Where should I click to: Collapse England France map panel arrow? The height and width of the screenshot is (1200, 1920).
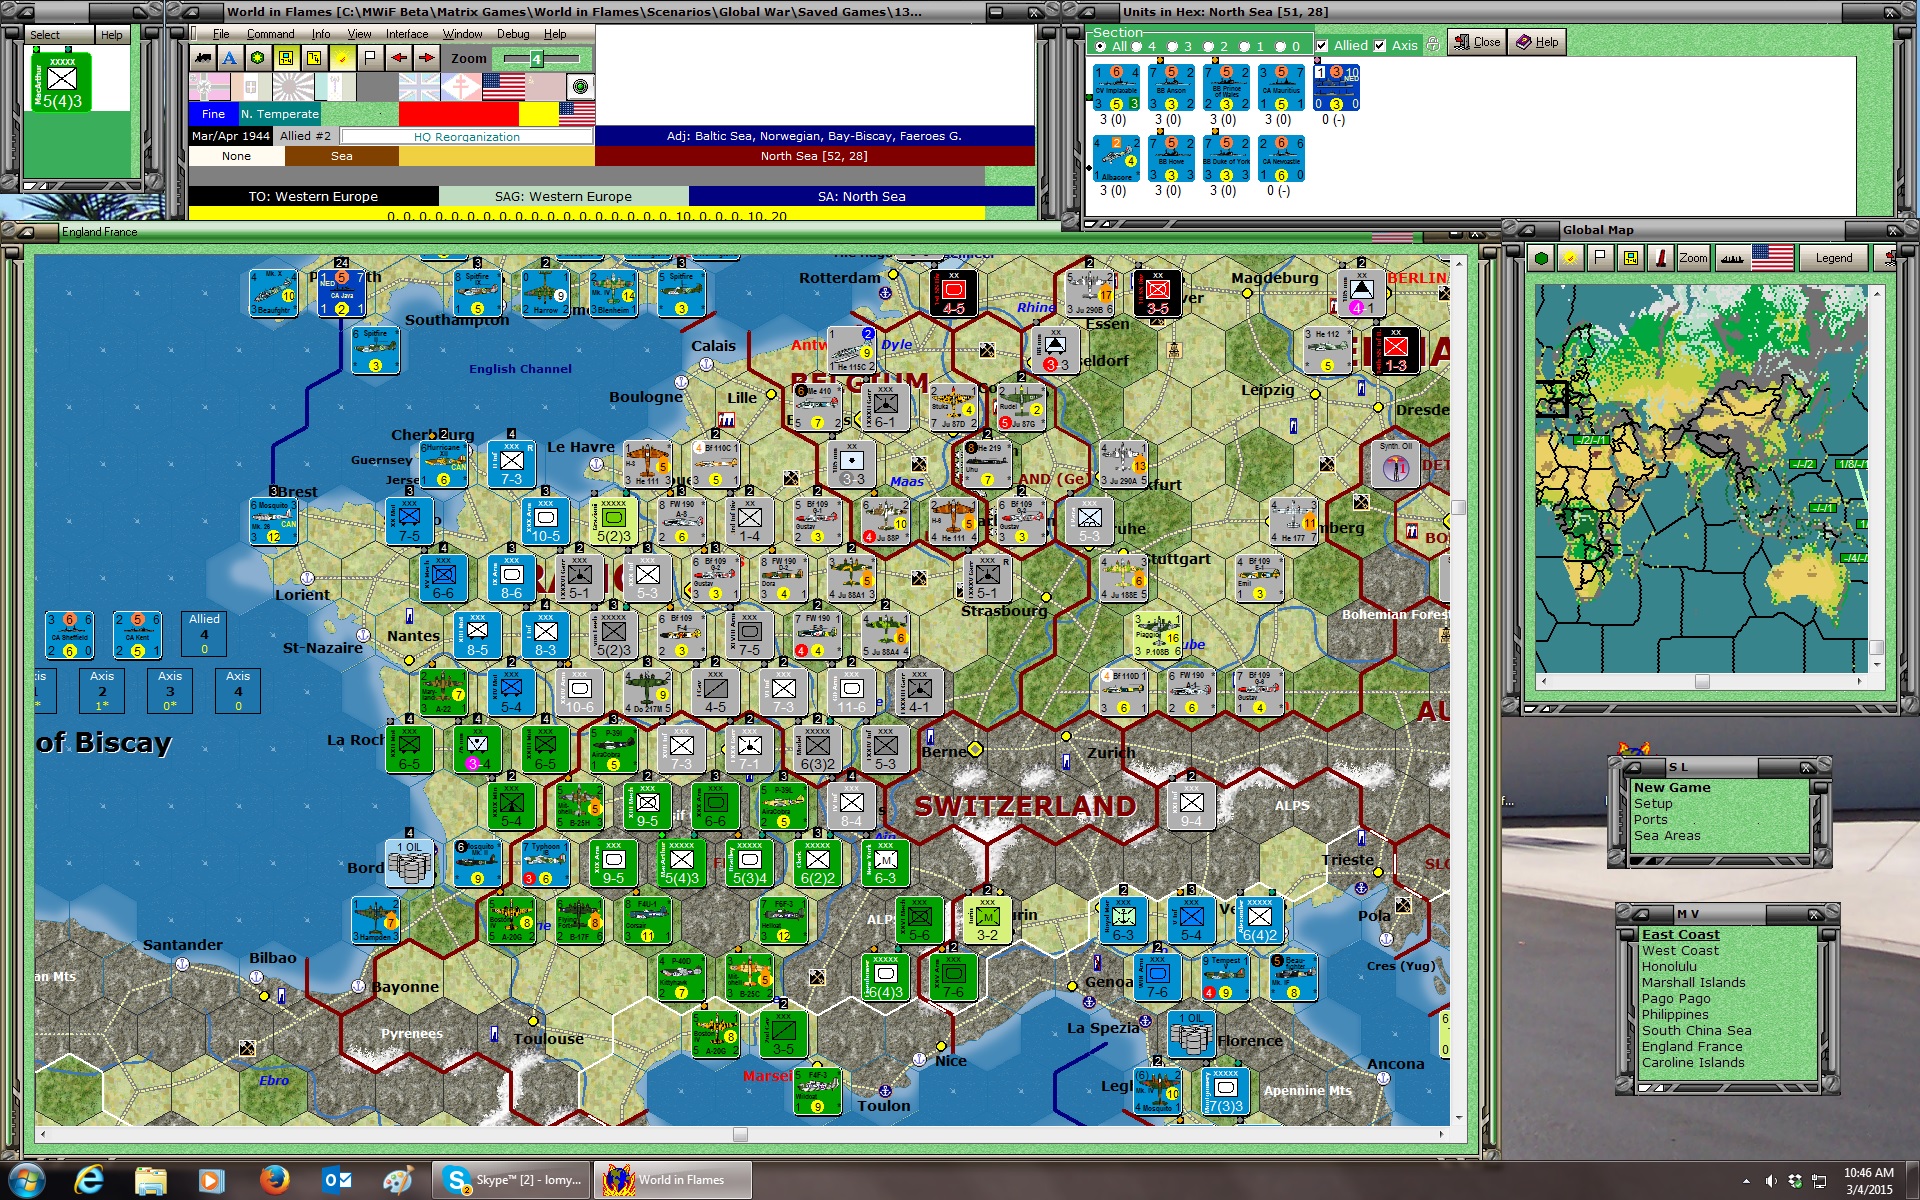26,231
